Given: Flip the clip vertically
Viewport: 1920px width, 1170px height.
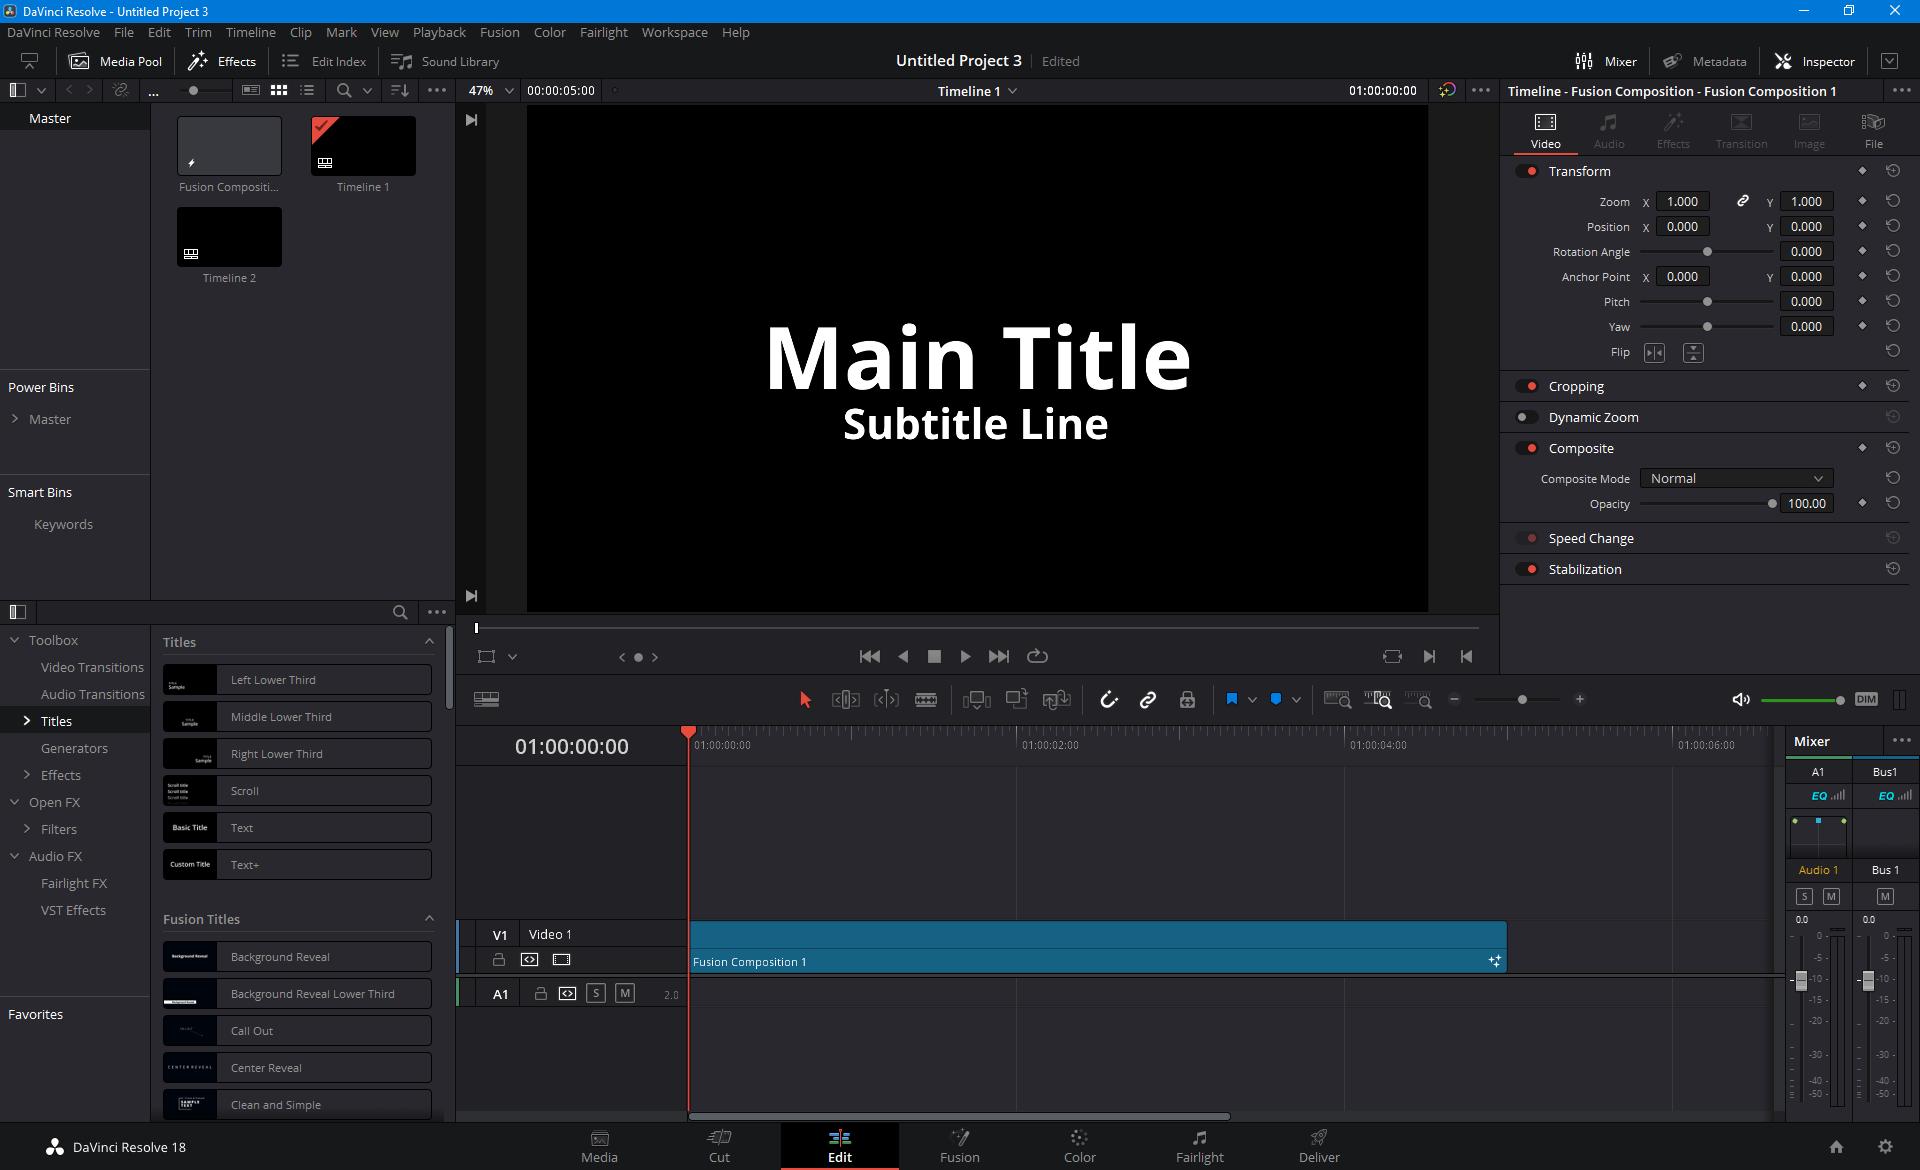Looking at the screenshot, I should [x=1693, y=353].
